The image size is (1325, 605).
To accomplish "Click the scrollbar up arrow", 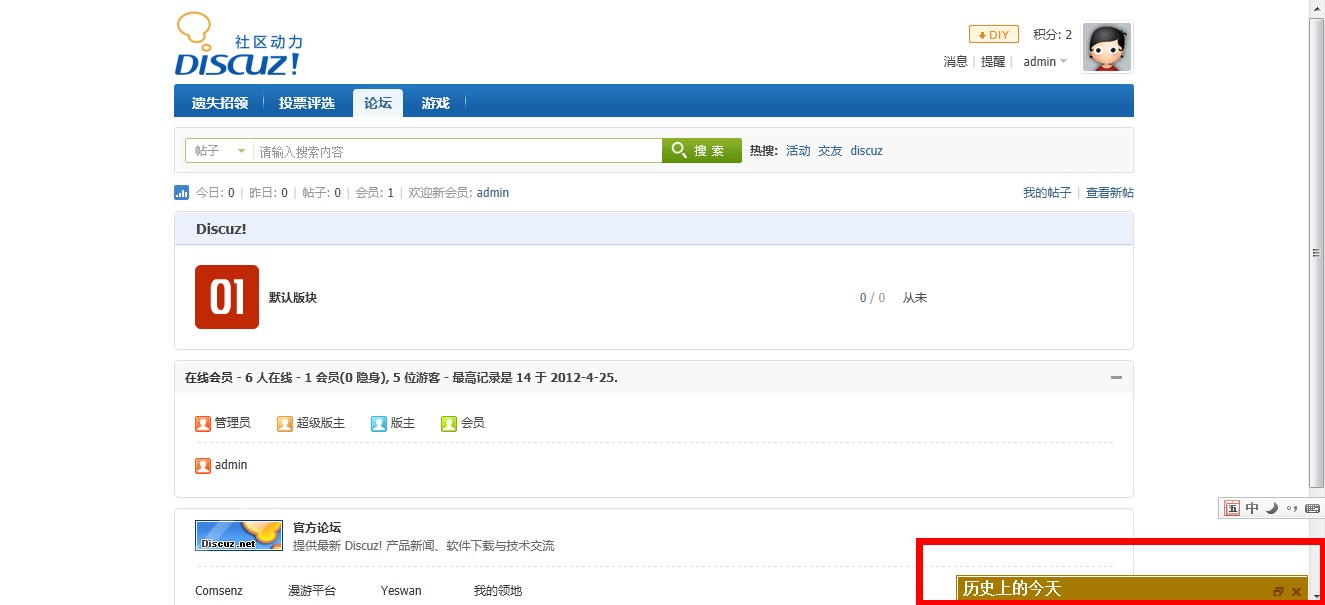I will (1316, 8).
